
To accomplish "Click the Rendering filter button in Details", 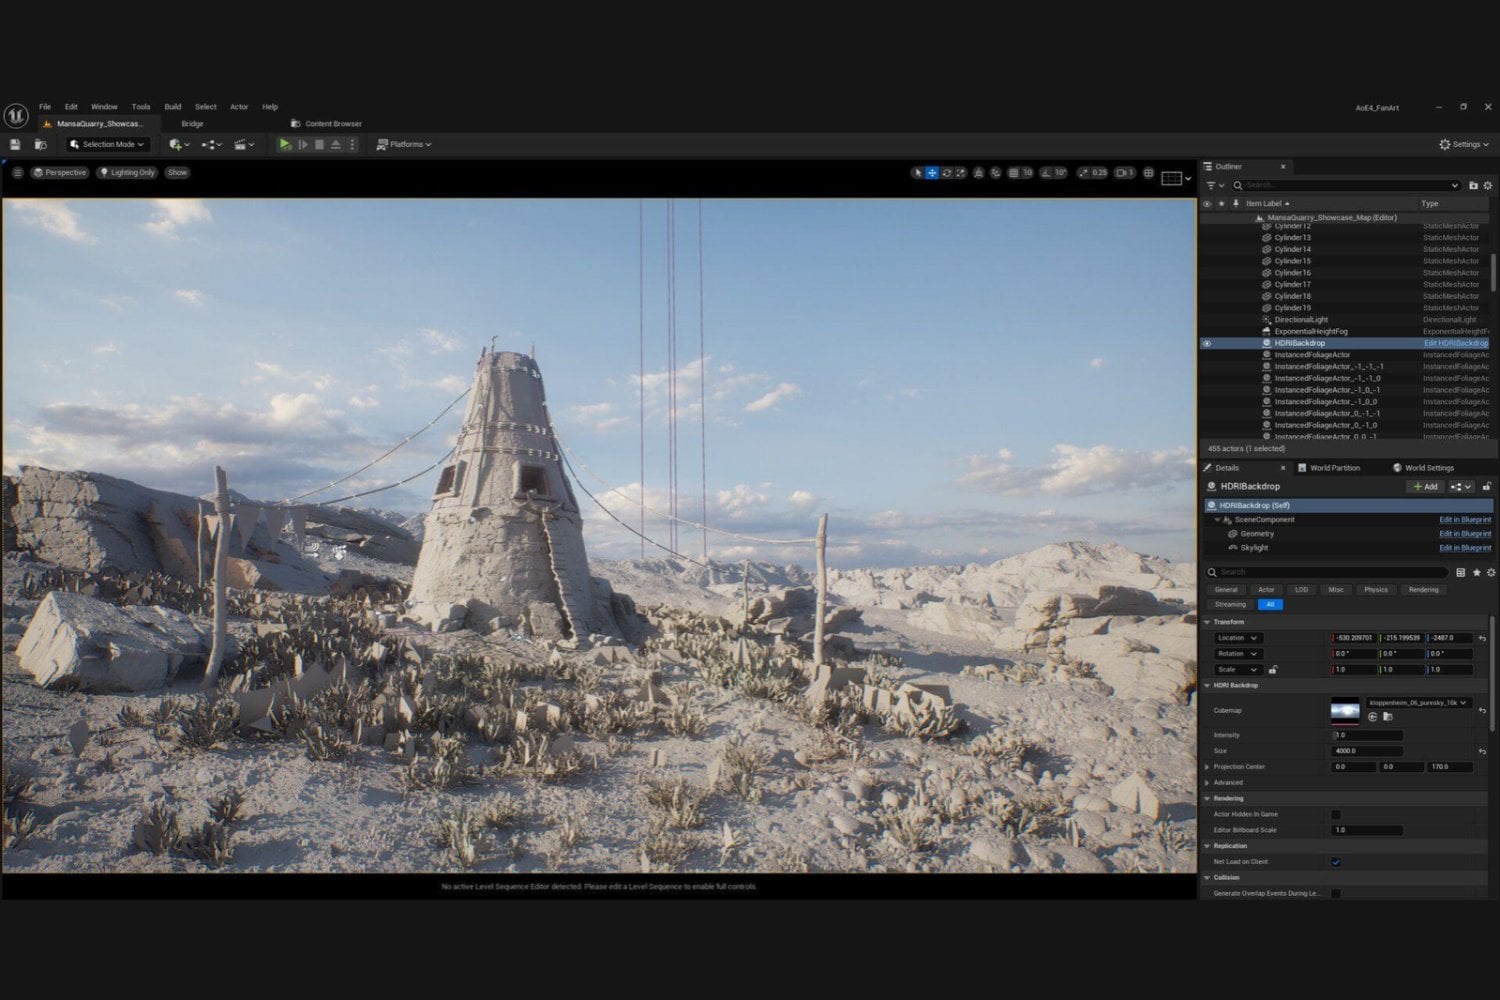I will pyautogui.click(x=1423, y=590).
